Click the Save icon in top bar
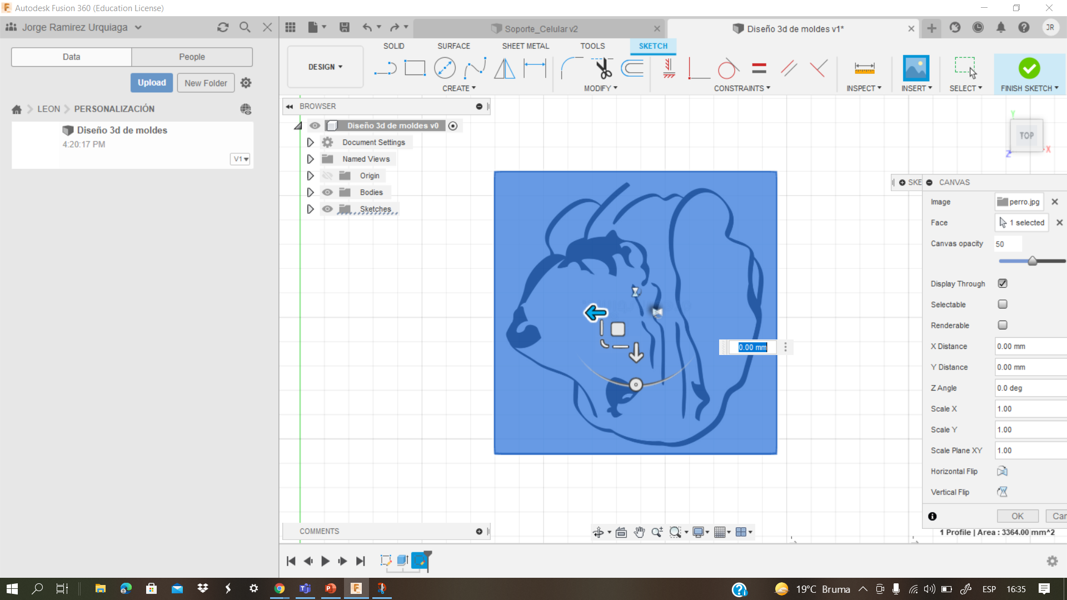 344,27
